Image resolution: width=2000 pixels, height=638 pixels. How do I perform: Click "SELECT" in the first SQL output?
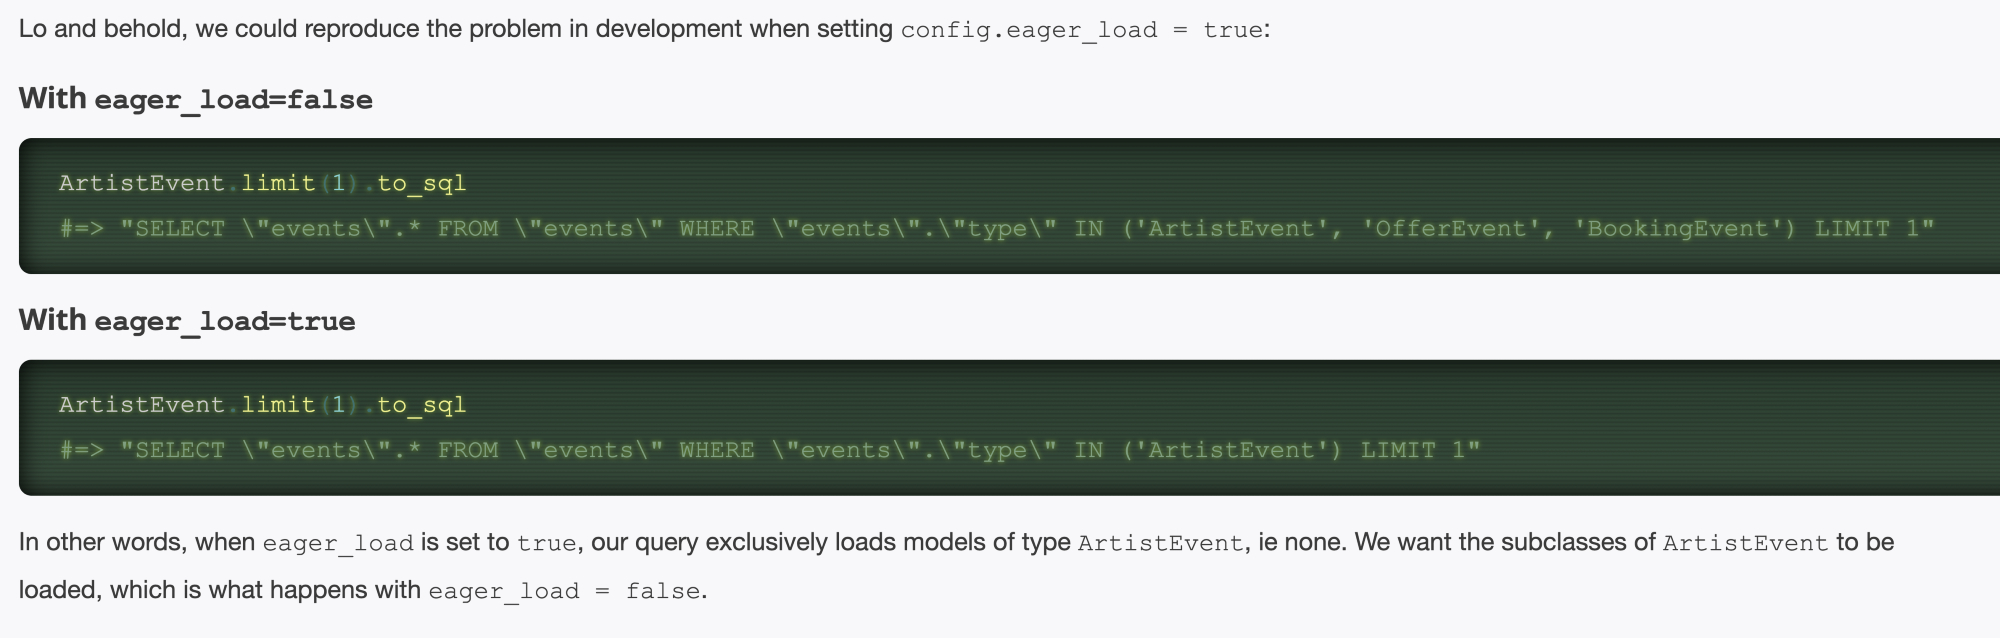coord(180,229)
